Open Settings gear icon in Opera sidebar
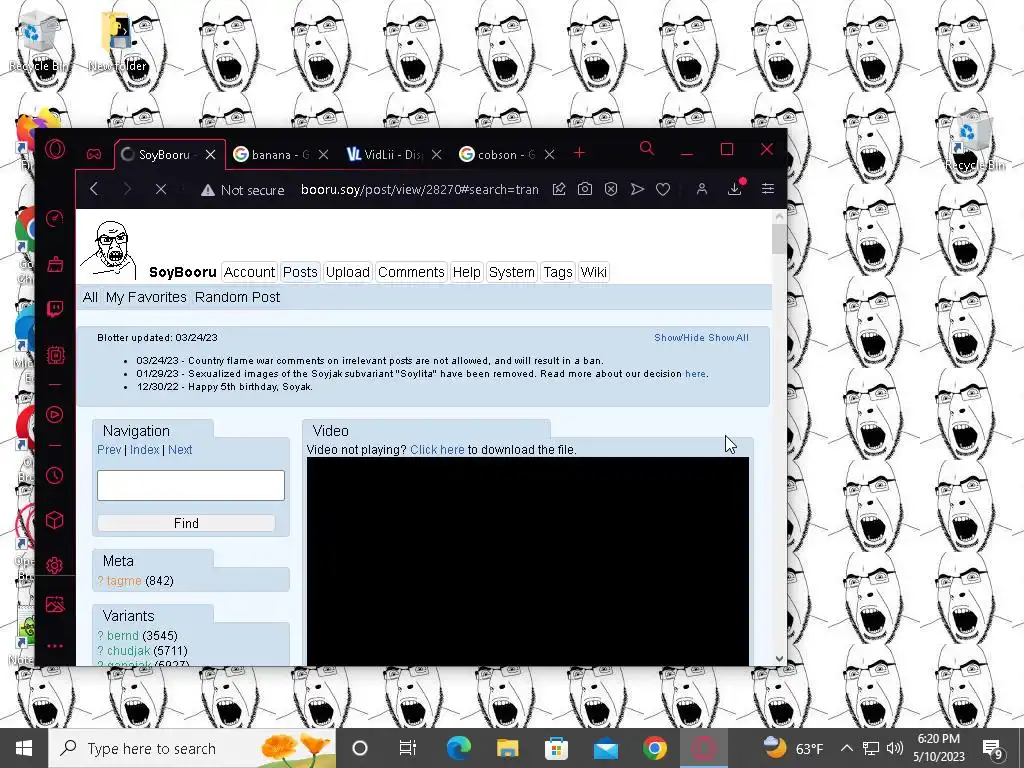 pos(55,565)
